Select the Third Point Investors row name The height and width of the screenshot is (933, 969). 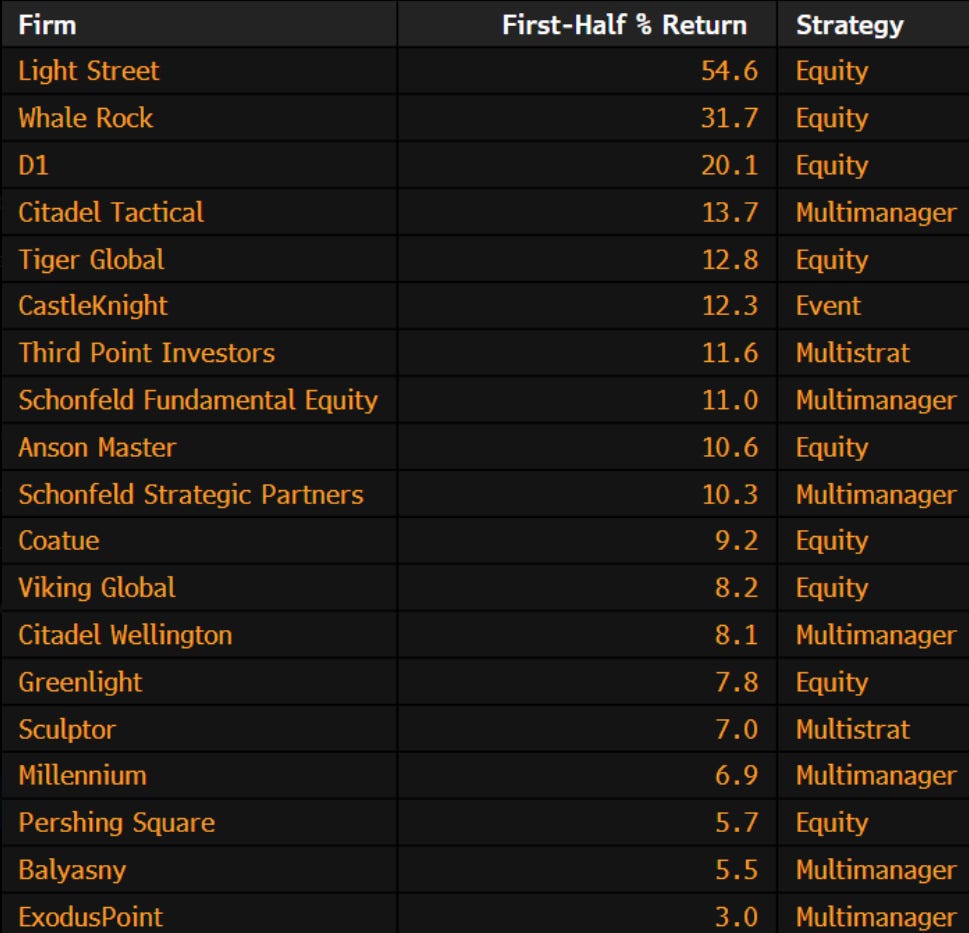146,353
